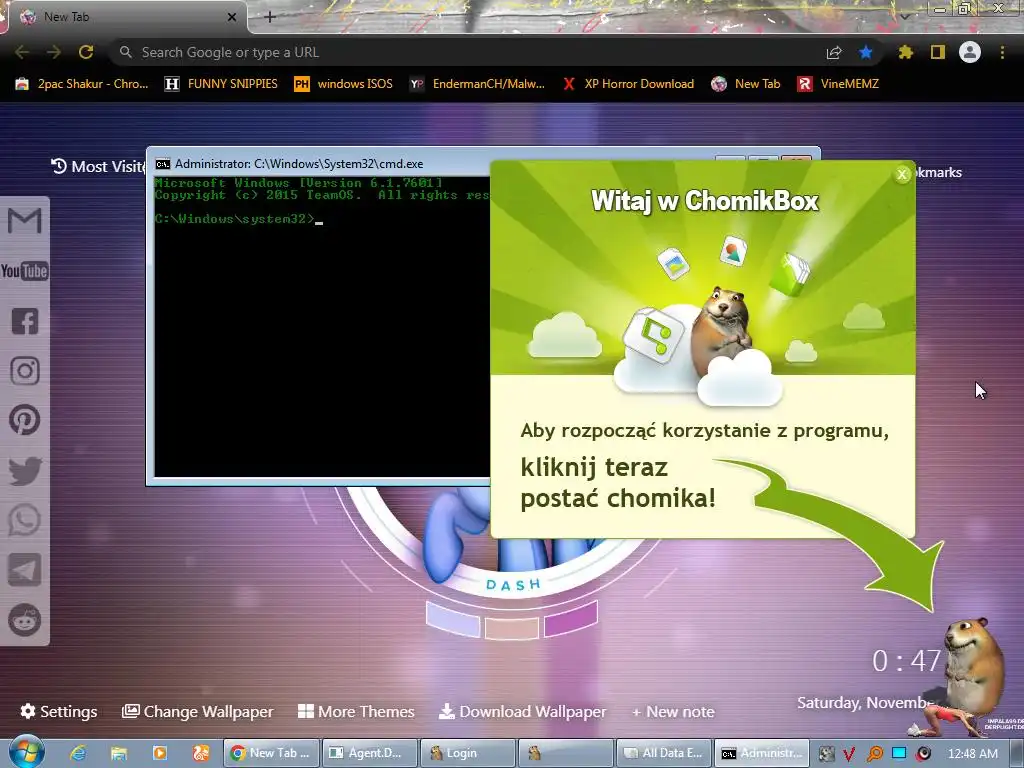Switch to the Login taskbar button
Image resolution: width=1024 pixels, height=768 pixels.
pos(468,753)
